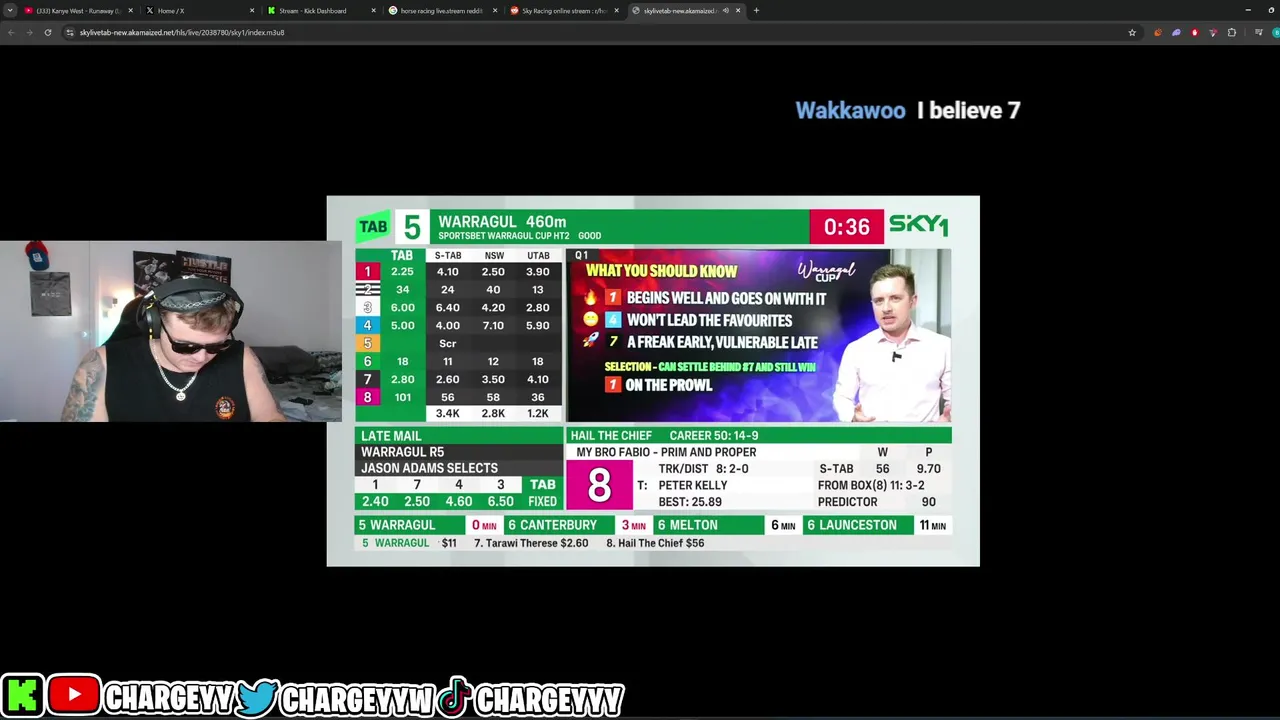1280x720 pixels.
Task: Click the large pink number 8 badge
Action: (599, 485)
